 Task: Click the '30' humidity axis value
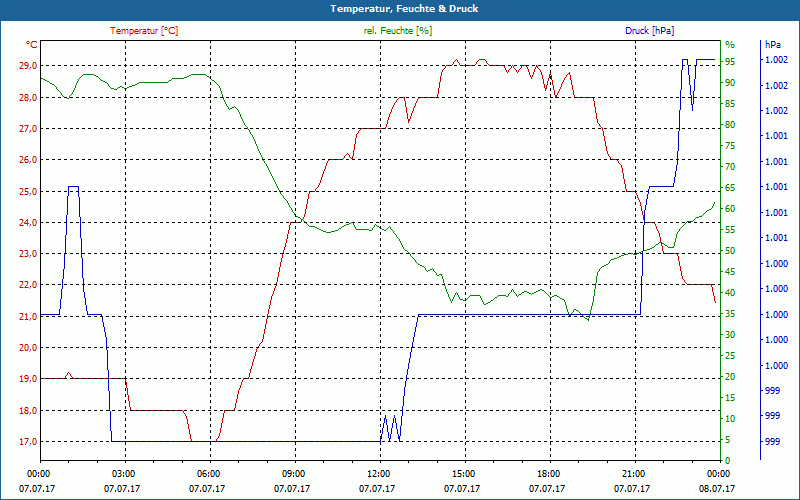(730, 335)
